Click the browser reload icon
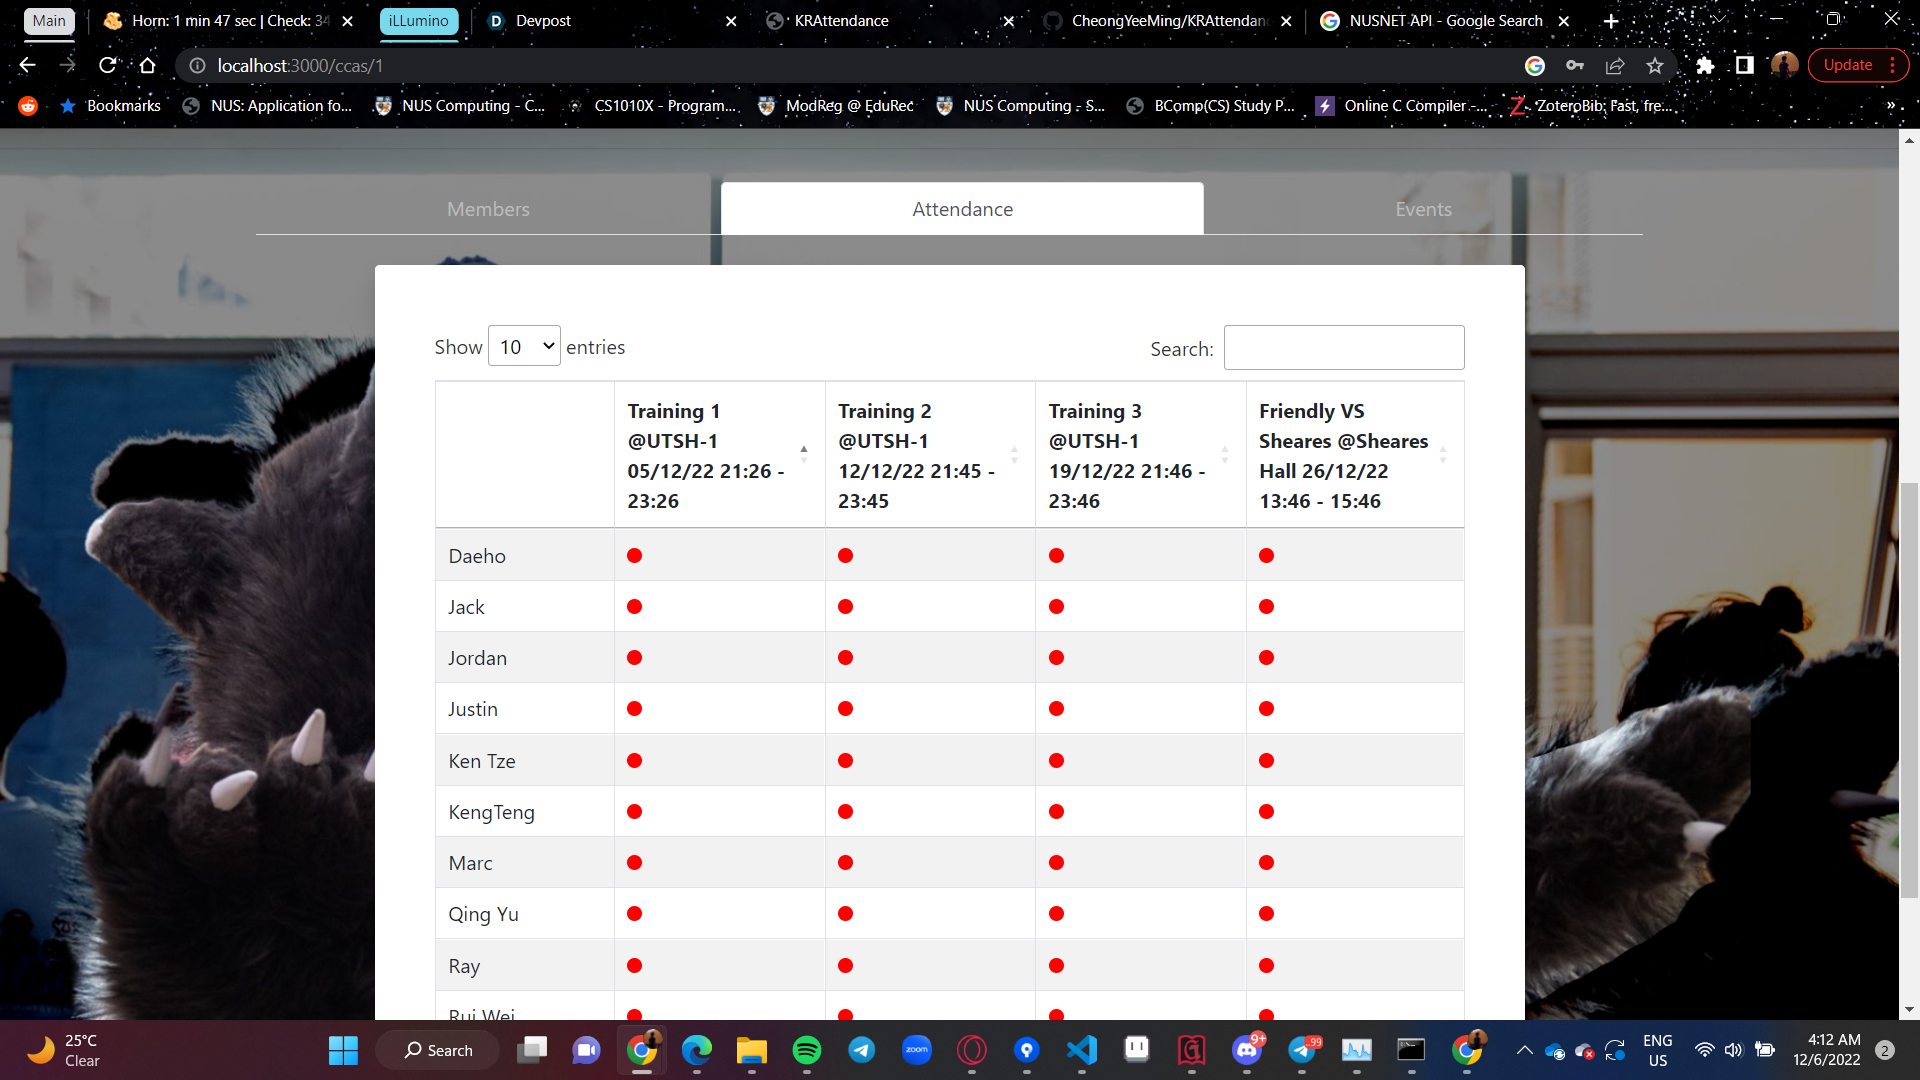The height and width of the screenshot is (1080, 1920). point(107,65)
